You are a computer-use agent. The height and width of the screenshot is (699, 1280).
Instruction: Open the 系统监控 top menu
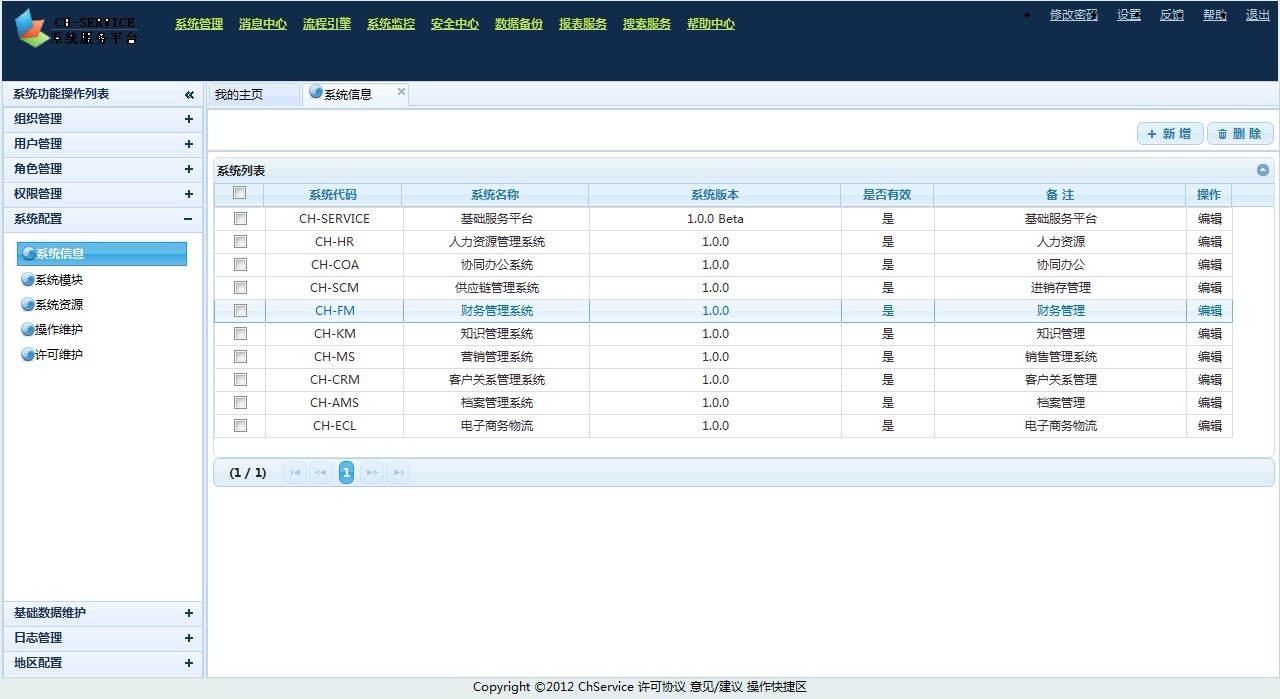tap(391, 24)
